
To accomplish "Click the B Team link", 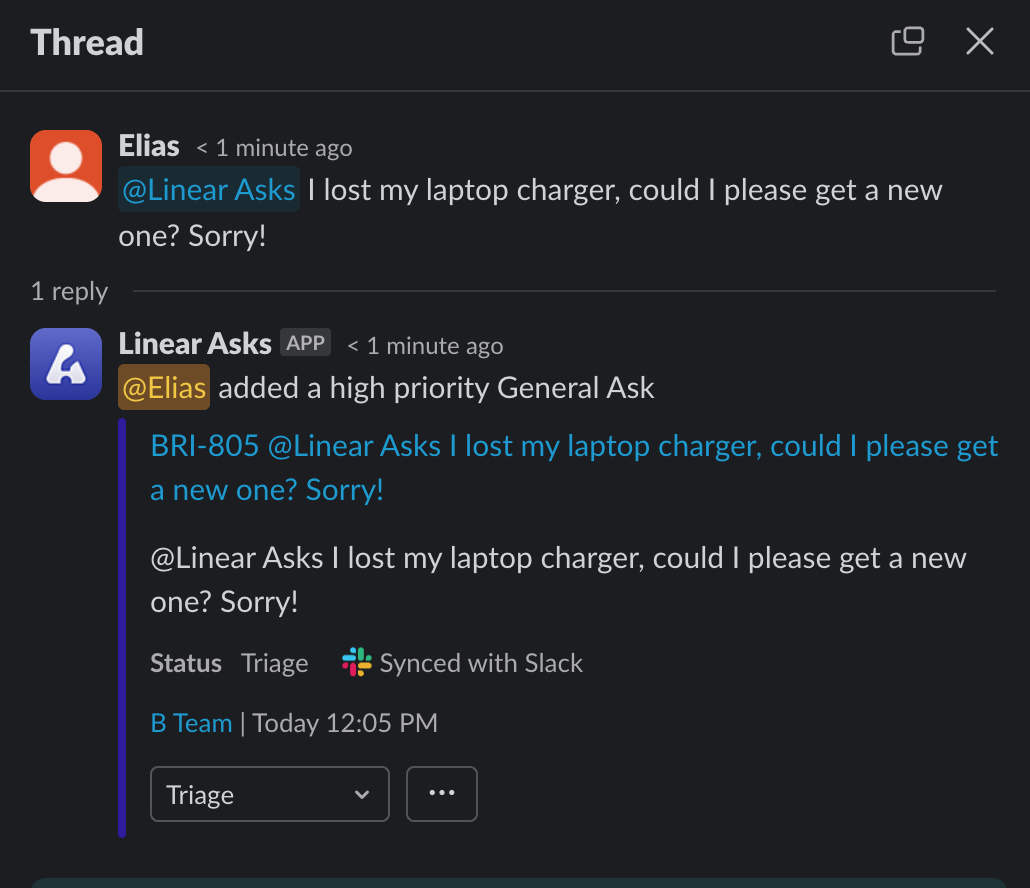I will 191,722.
